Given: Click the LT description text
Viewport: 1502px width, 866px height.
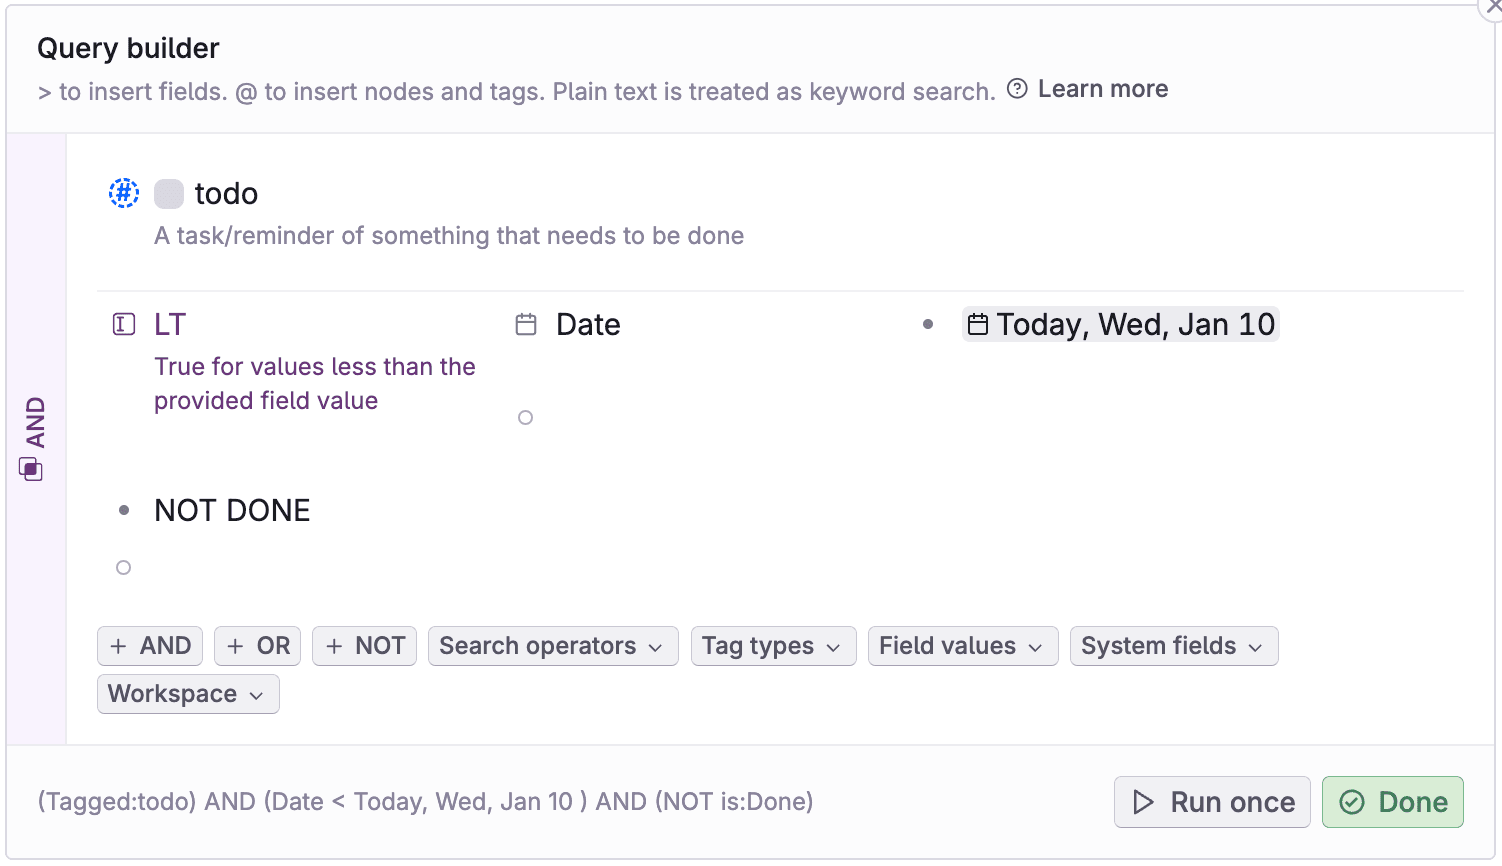Looking at the screenshot, I should [315, 384].
